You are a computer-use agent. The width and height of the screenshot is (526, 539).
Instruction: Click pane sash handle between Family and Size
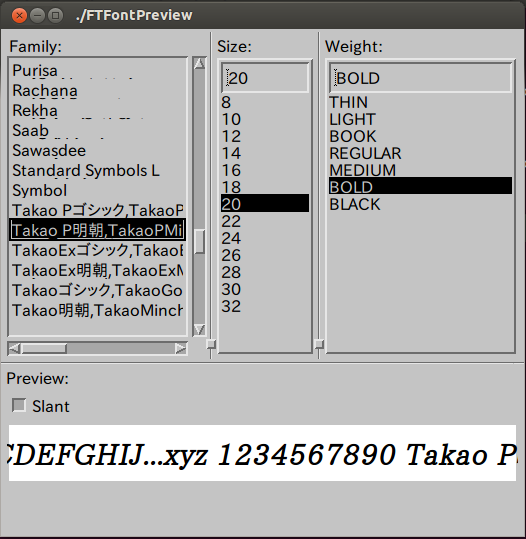pyautogui.click(x=211, y=344)
